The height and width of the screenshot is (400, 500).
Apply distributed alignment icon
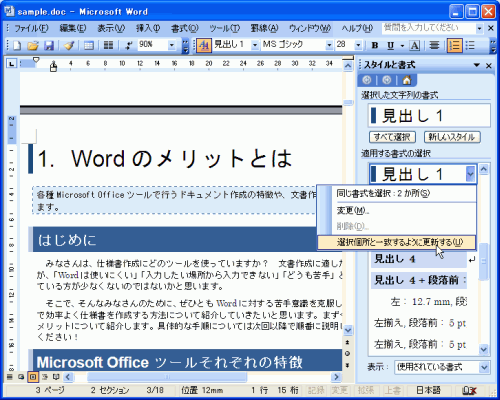point(434,45)
